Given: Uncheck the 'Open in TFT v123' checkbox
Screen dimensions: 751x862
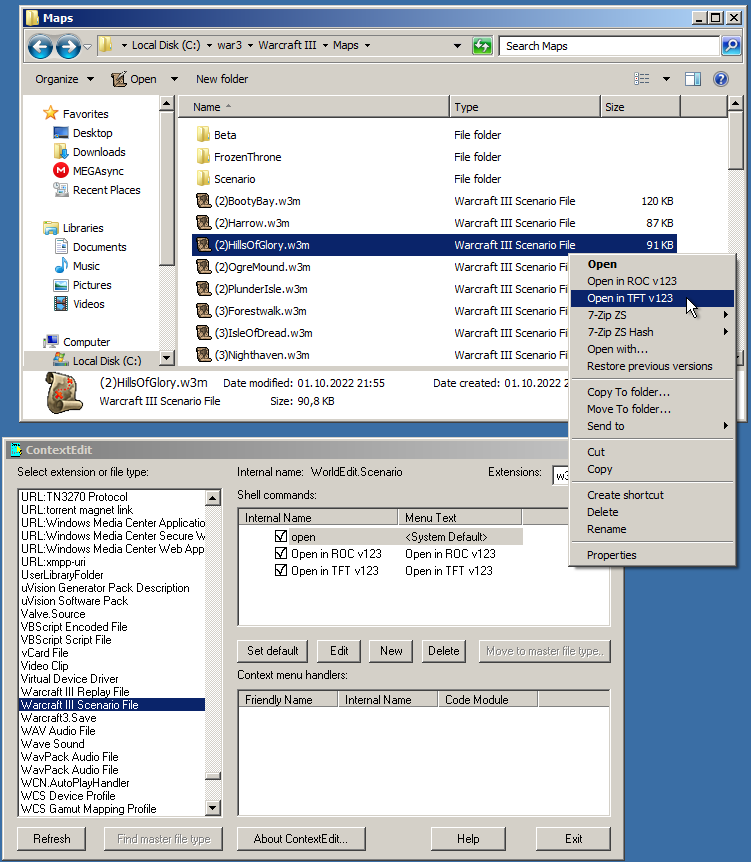Looking at the screenshot, I should pos(281,570).
